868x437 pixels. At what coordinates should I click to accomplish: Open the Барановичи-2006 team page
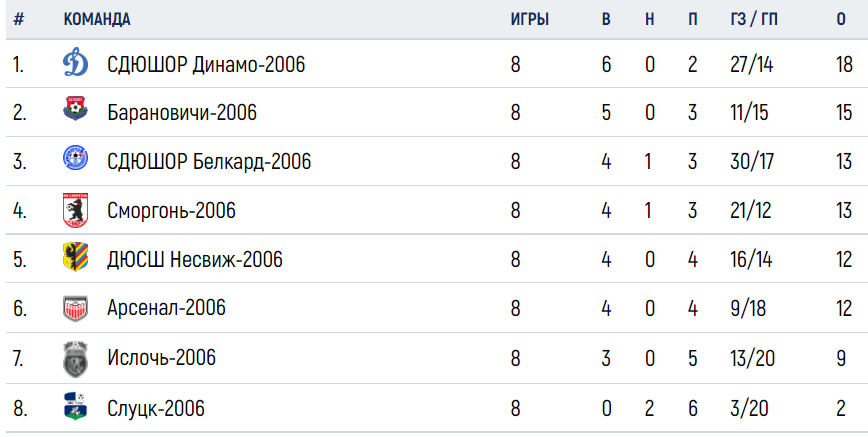coord(182,113)
